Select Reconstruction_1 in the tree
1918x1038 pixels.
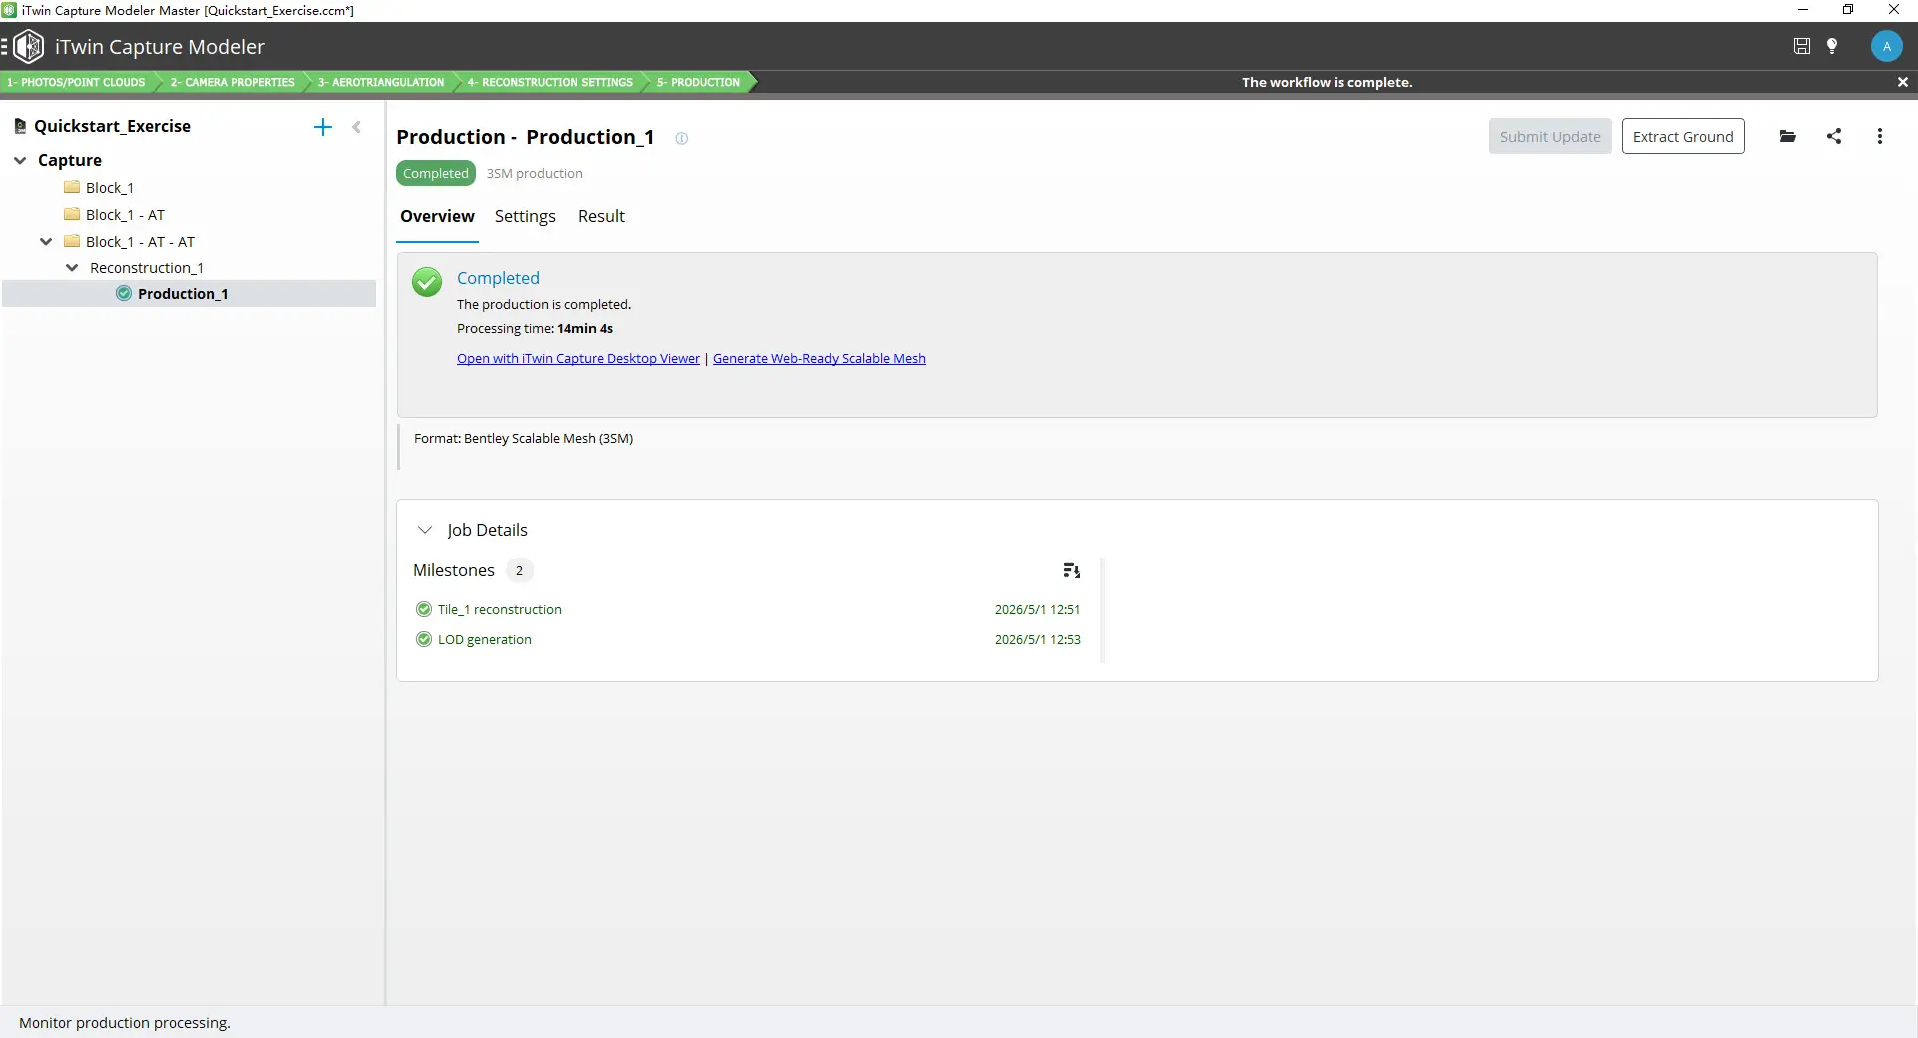(147, 268)
